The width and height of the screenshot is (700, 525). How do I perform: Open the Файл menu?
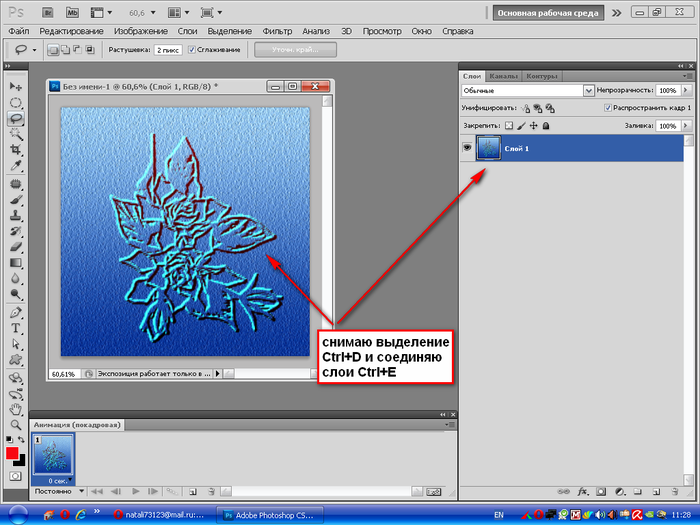pyautogui.click(x=19, y=31)
